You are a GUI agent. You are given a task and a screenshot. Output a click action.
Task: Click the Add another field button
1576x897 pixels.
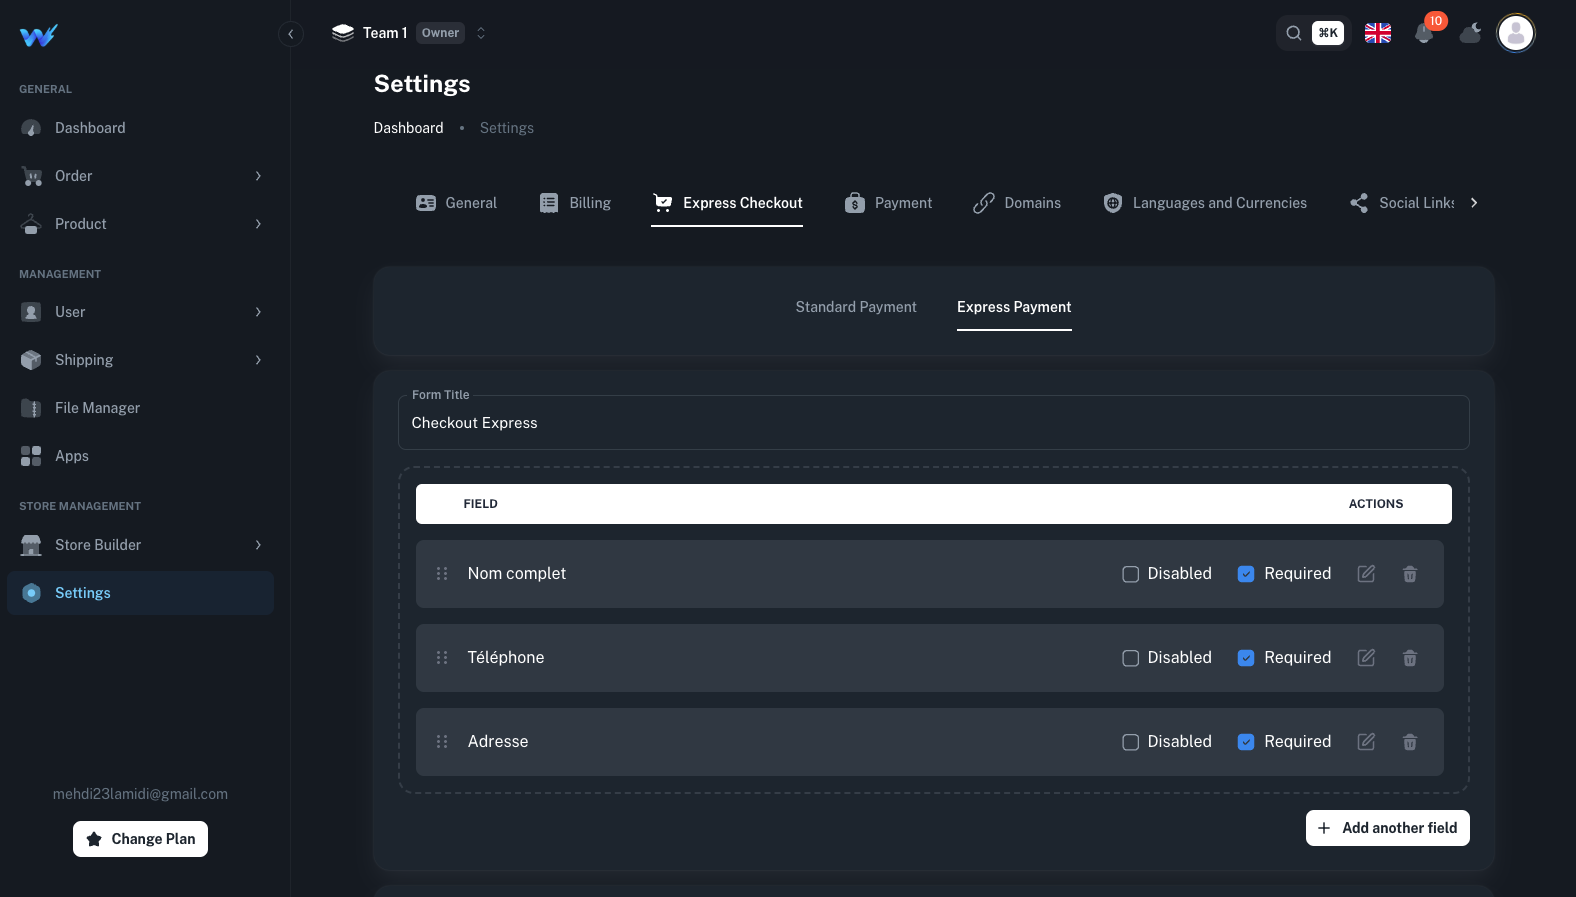(x=1387, y=828)
